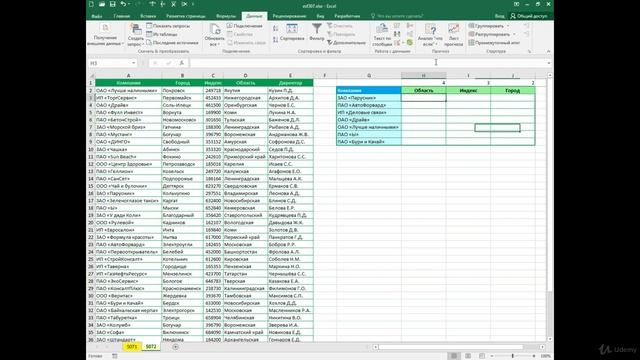Click the Компания header cell in column G
Image resolution: width=640 pixels, height=360 pixels.
pos(369,90)
